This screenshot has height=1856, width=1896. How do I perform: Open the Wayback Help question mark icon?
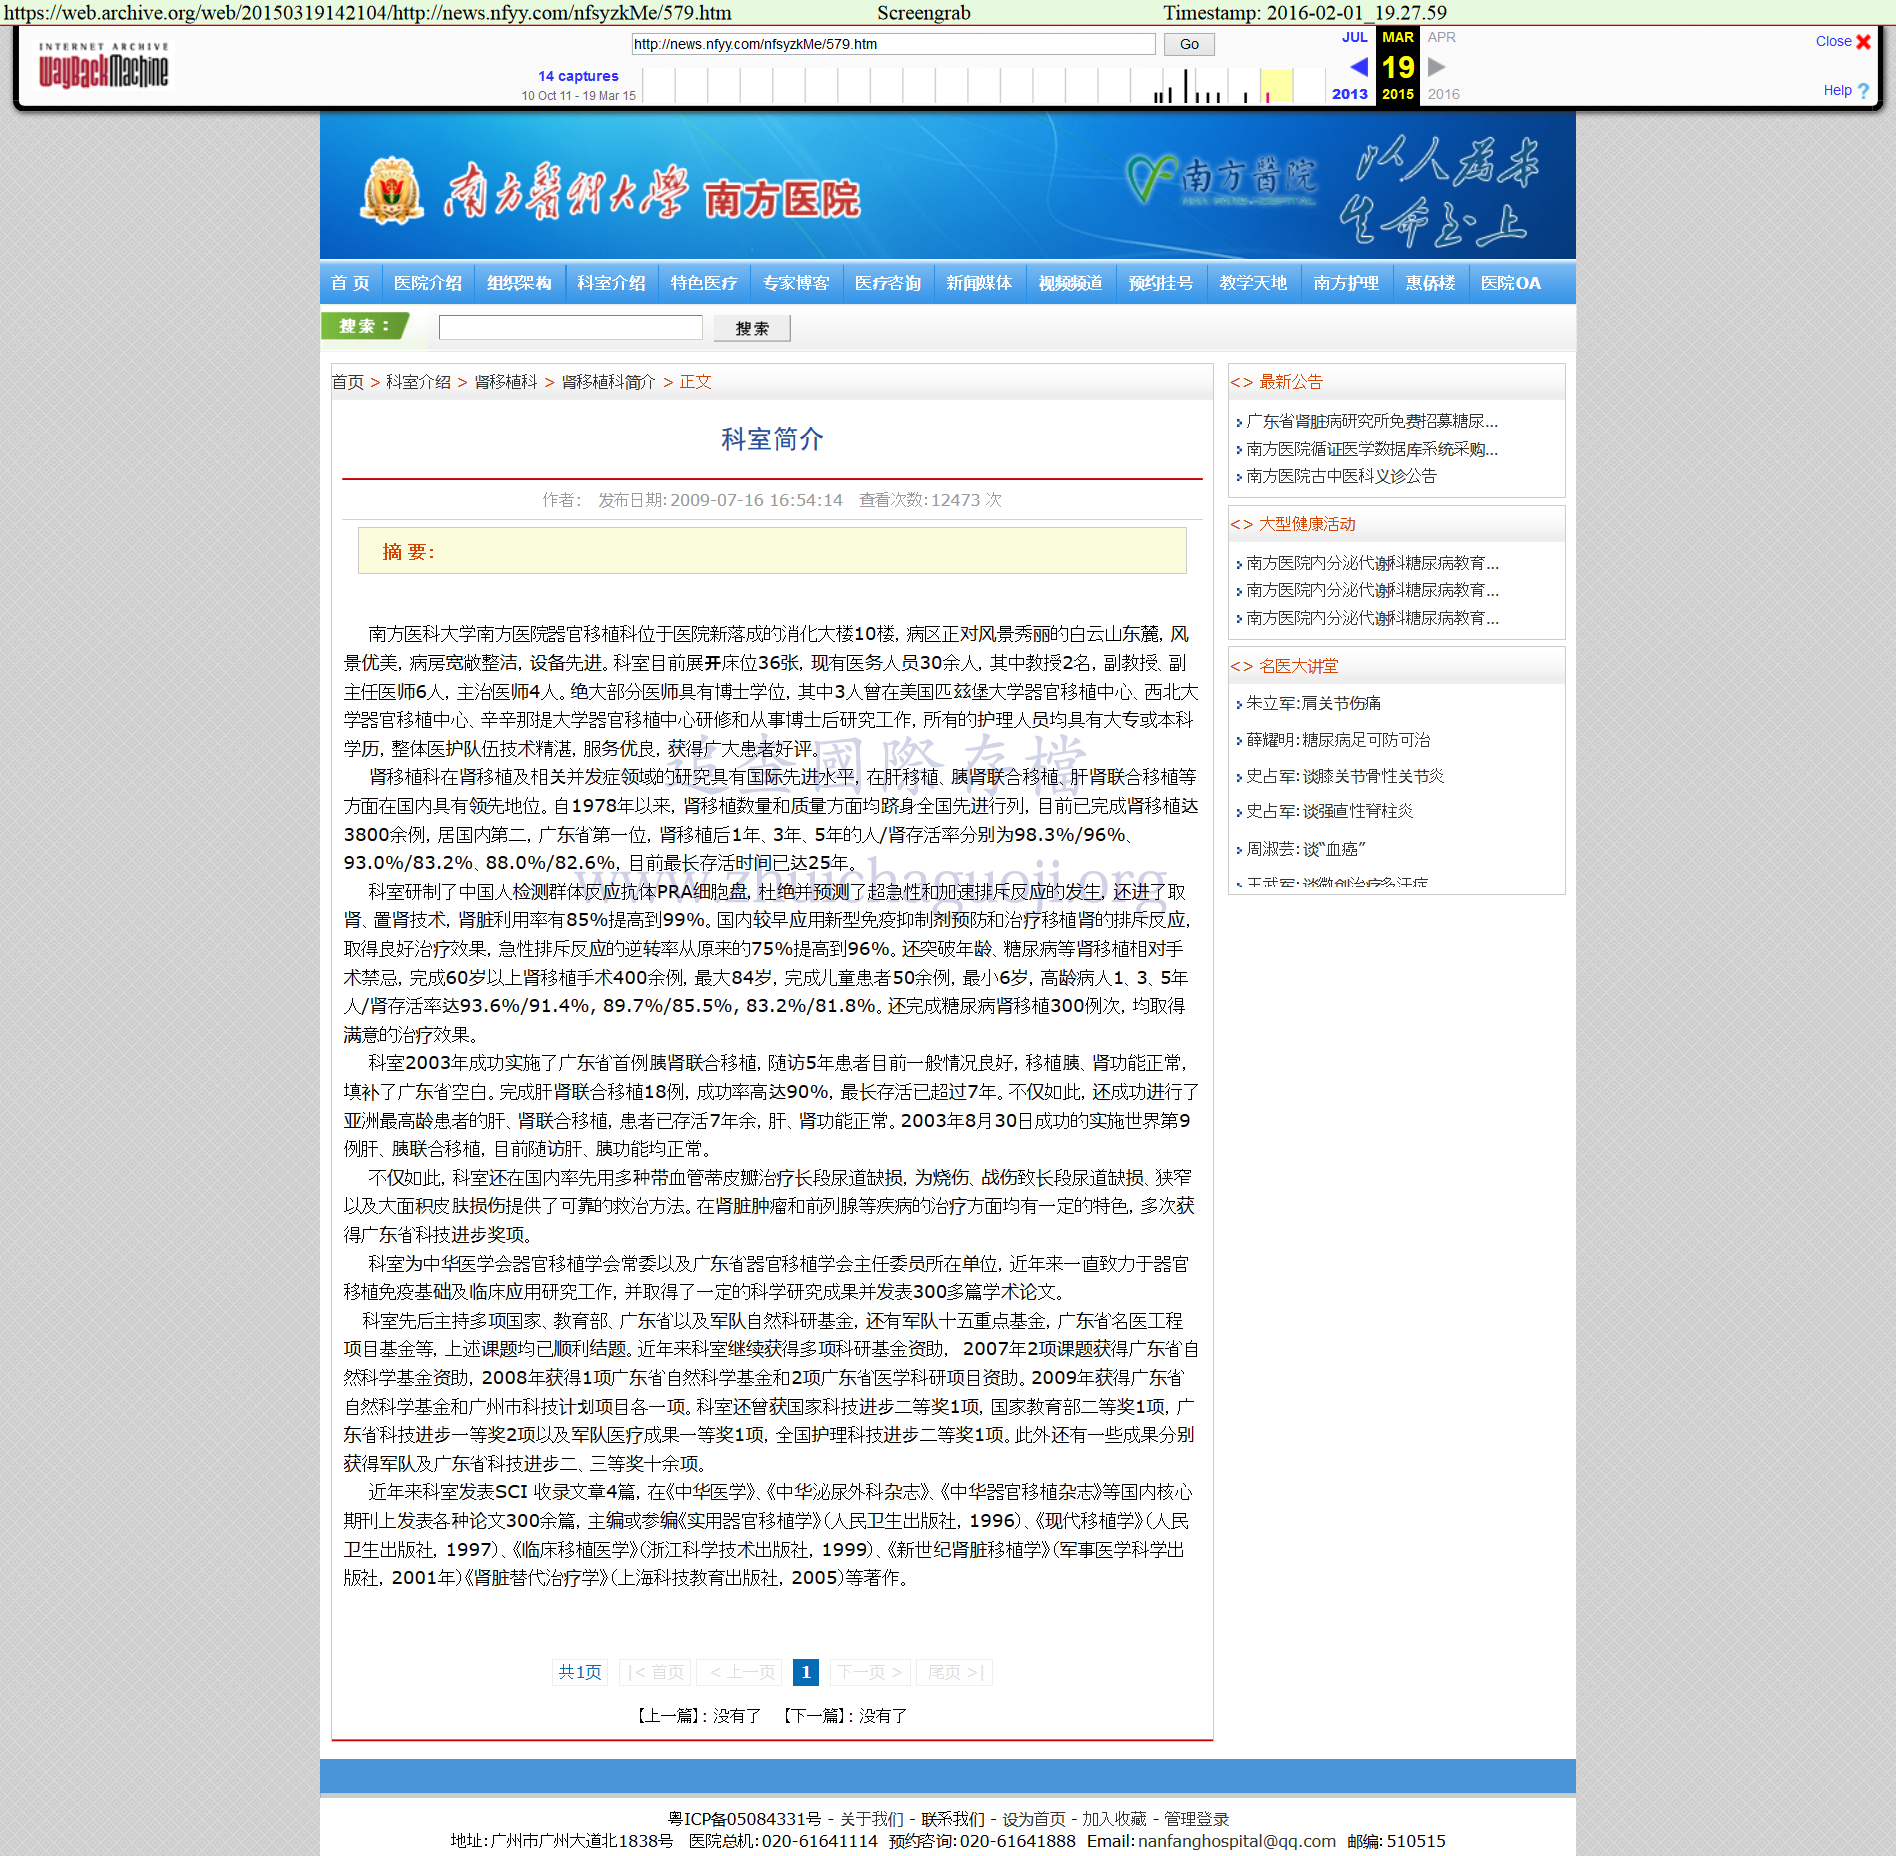click(1863, 91)
